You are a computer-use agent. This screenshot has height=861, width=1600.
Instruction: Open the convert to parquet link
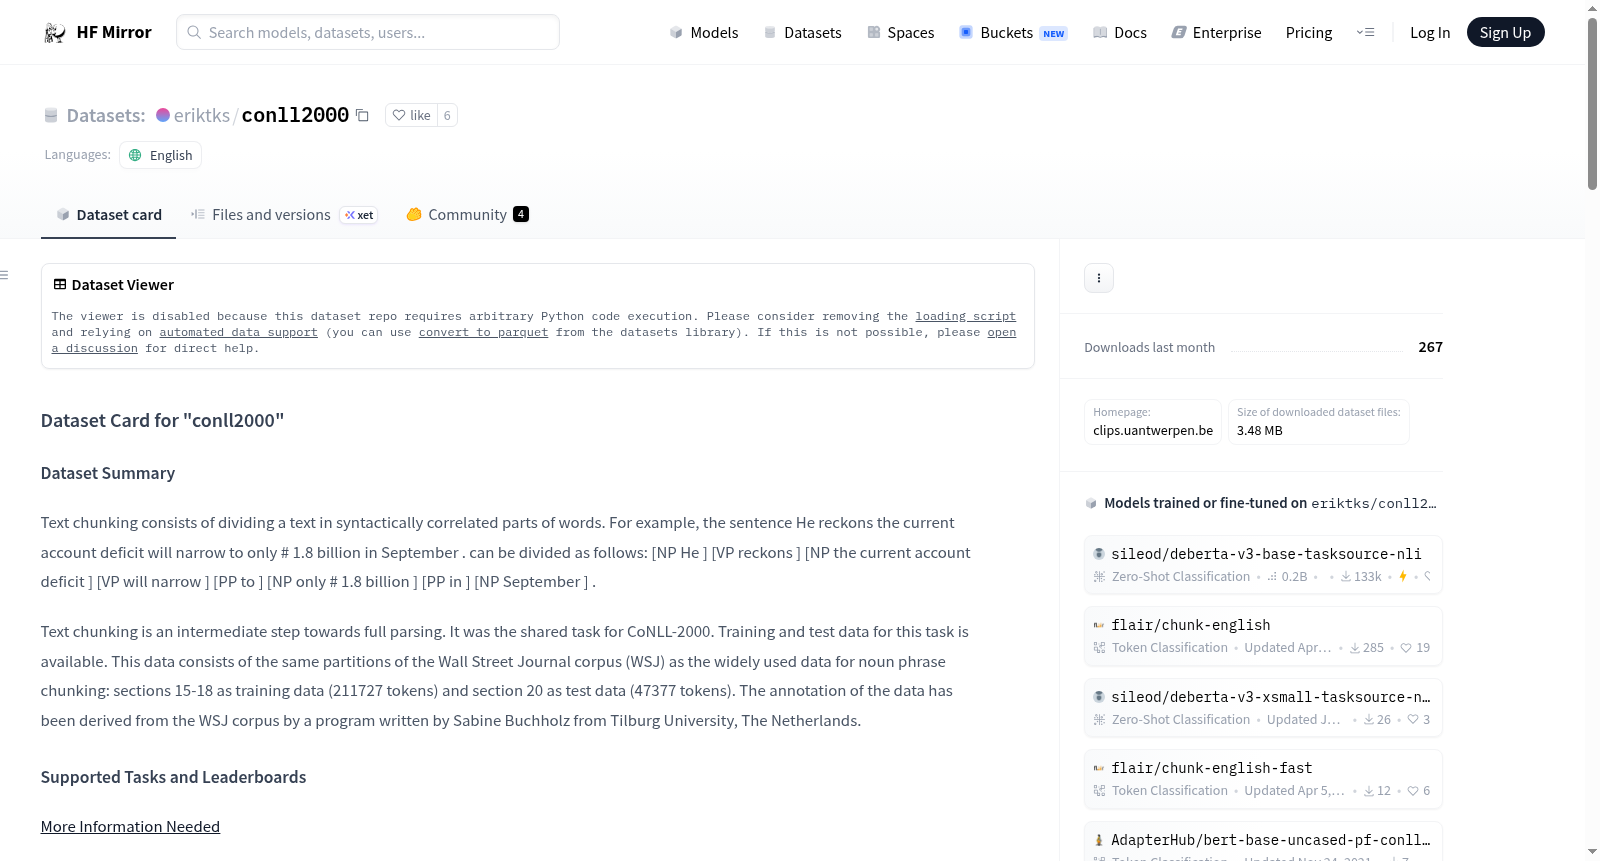483,332
